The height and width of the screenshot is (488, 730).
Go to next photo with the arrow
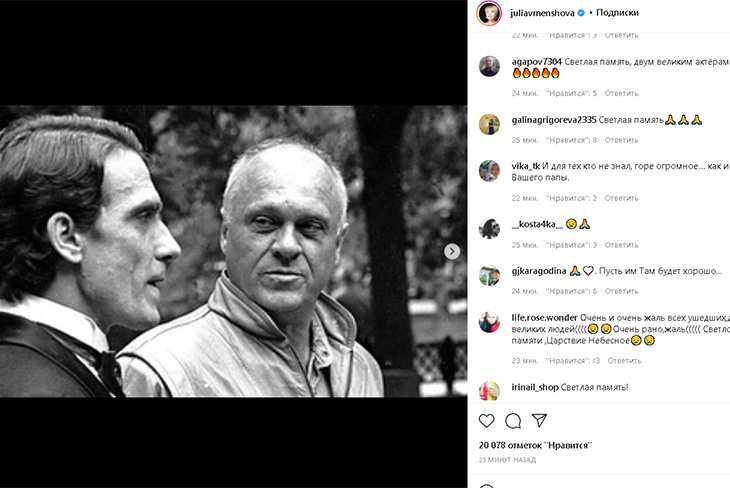452,252
